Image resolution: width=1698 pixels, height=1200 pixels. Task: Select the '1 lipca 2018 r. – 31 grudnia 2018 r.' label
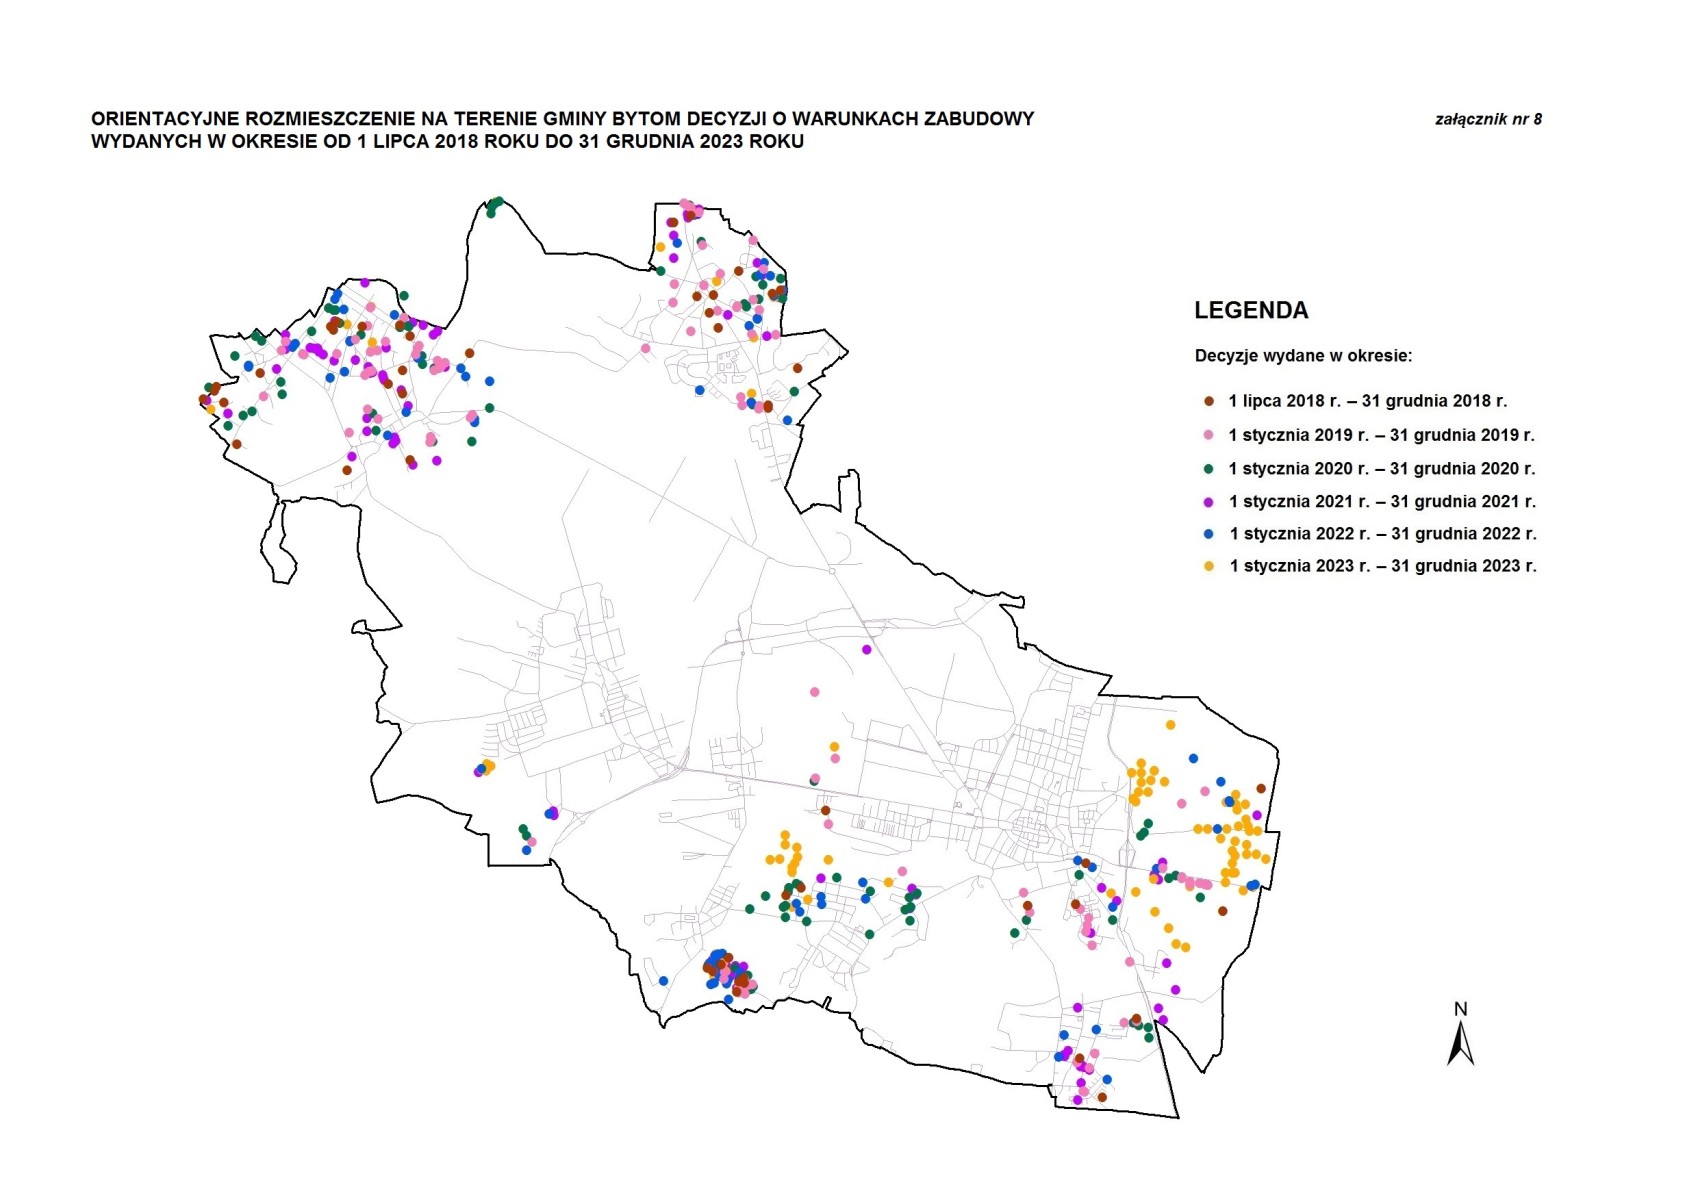(x=1367, y=401)
